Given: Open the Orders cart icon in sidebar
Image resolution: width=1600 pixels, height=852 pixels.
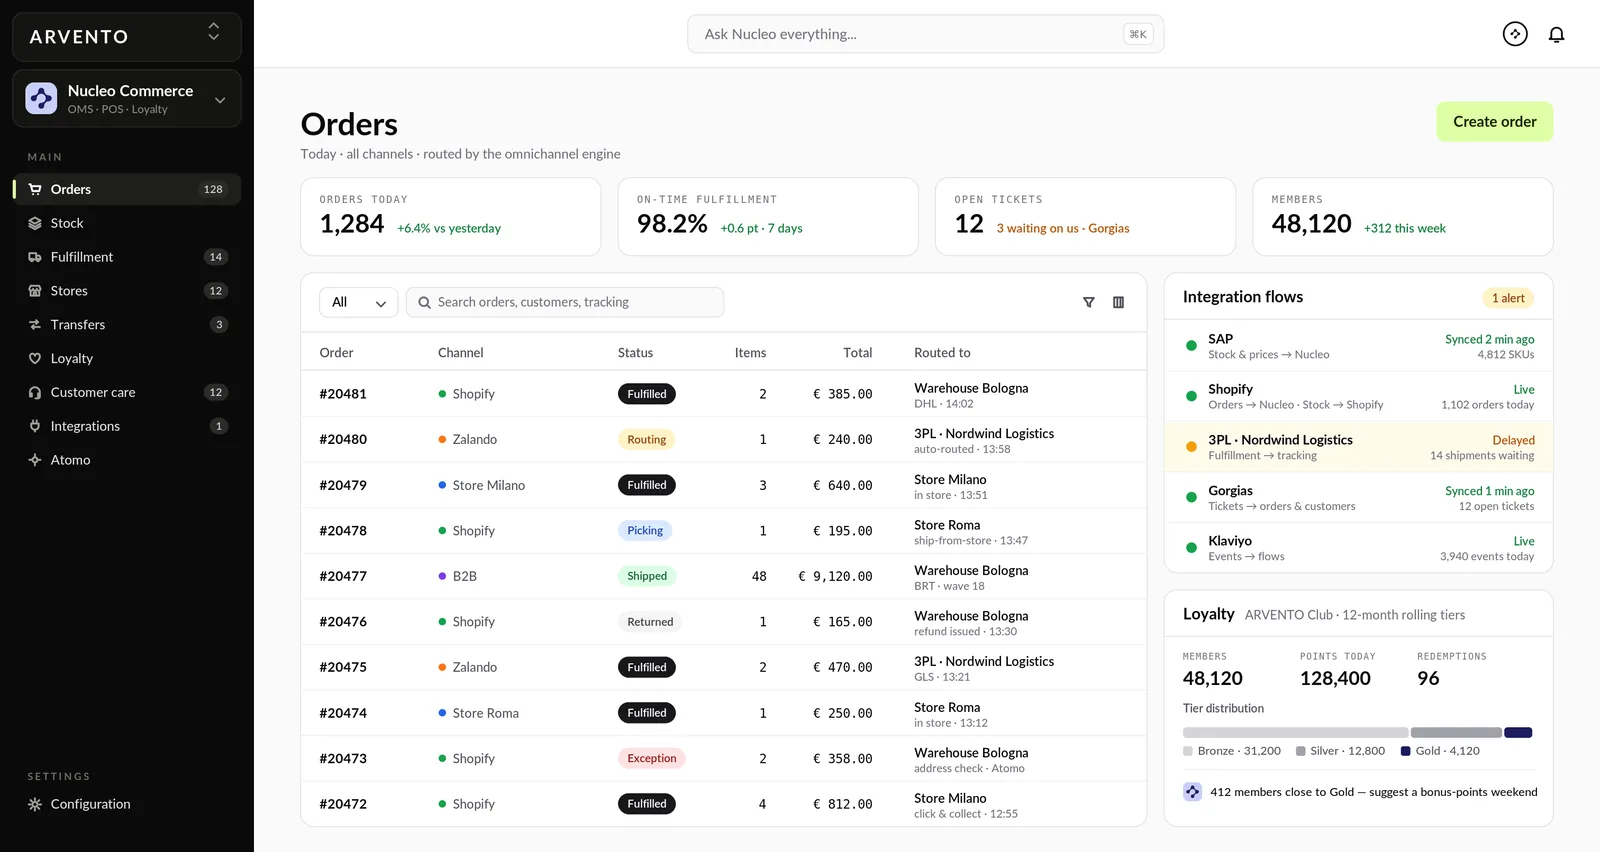Looking at the screenshot, I should 35,189.
